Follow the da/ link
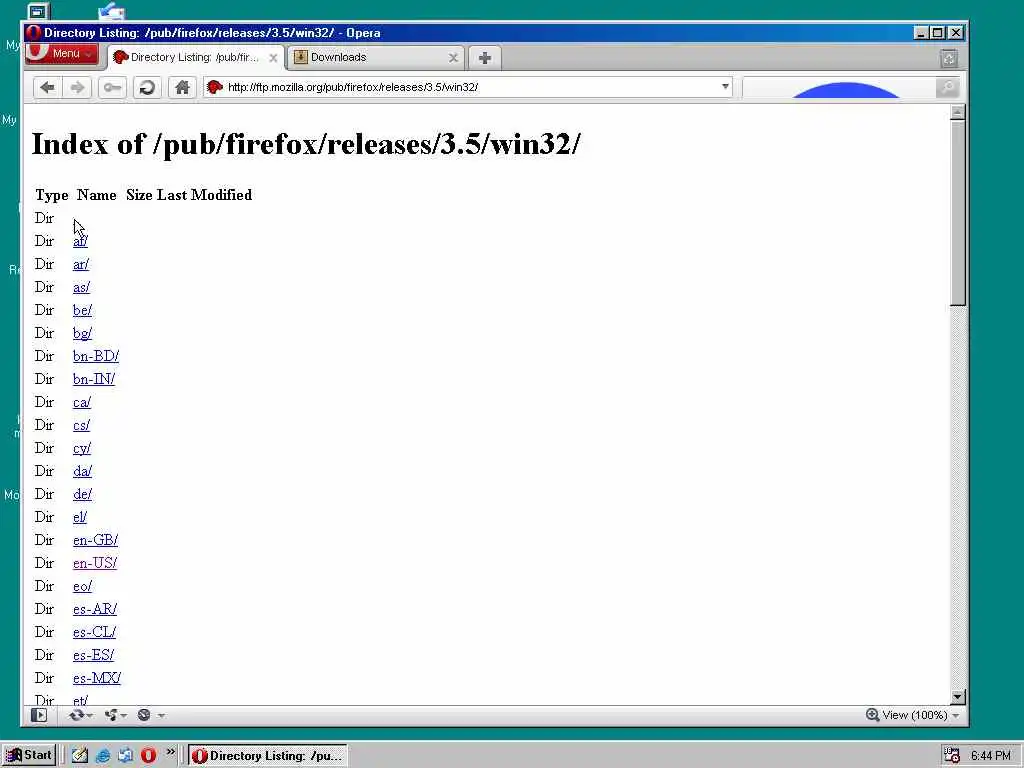The height and width of the screenshot is (768, 1024). click(82, 471)
